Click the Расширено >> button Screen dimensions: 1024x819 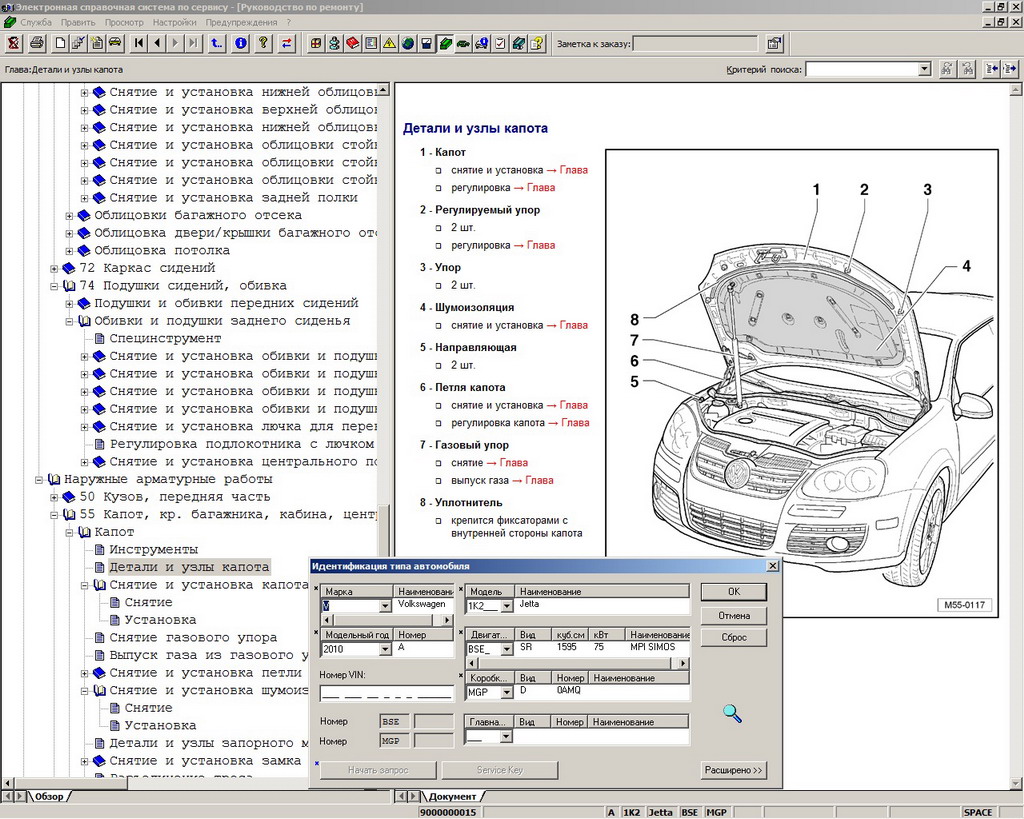tap(733, 770)
